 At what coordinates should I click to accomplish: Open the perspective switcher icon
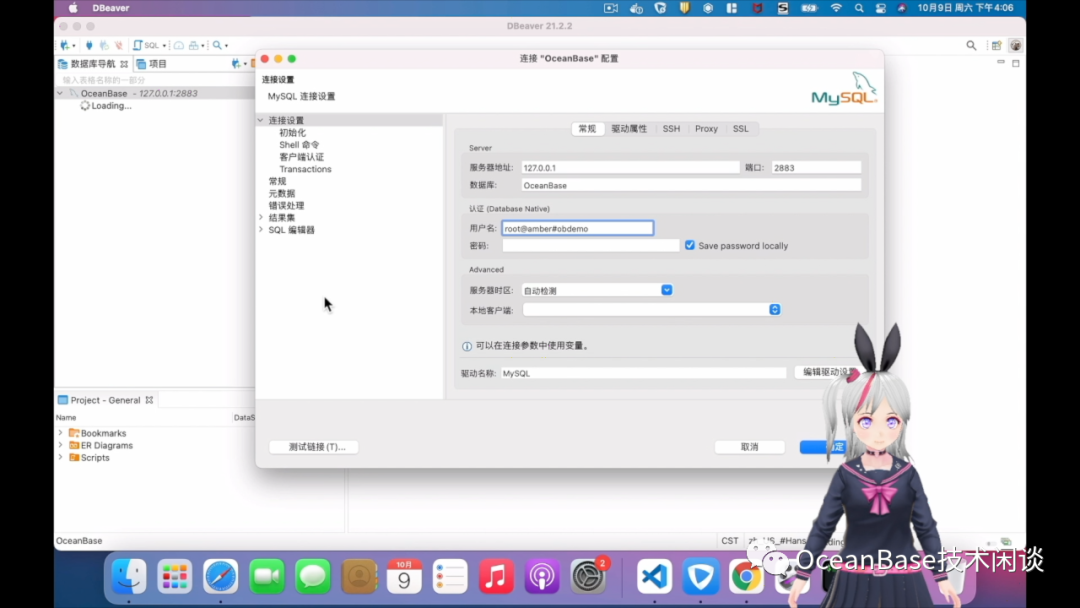(997, 45)
